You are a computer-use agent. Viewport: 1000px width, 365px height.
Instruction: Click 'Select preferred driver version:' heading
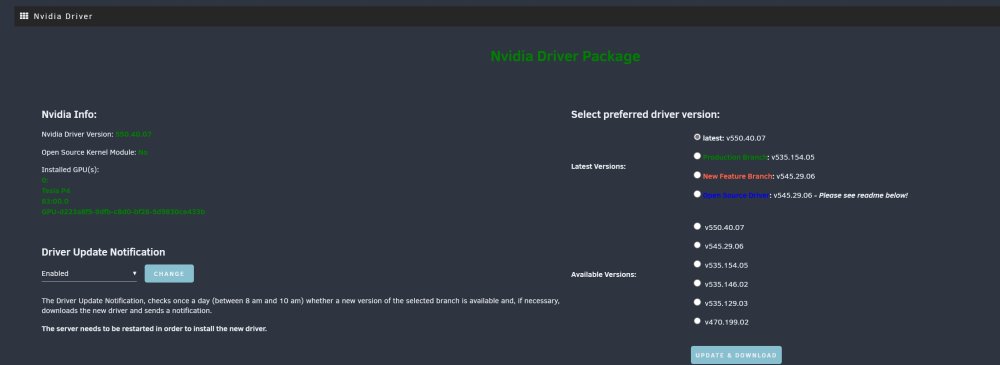pos(645,115)
